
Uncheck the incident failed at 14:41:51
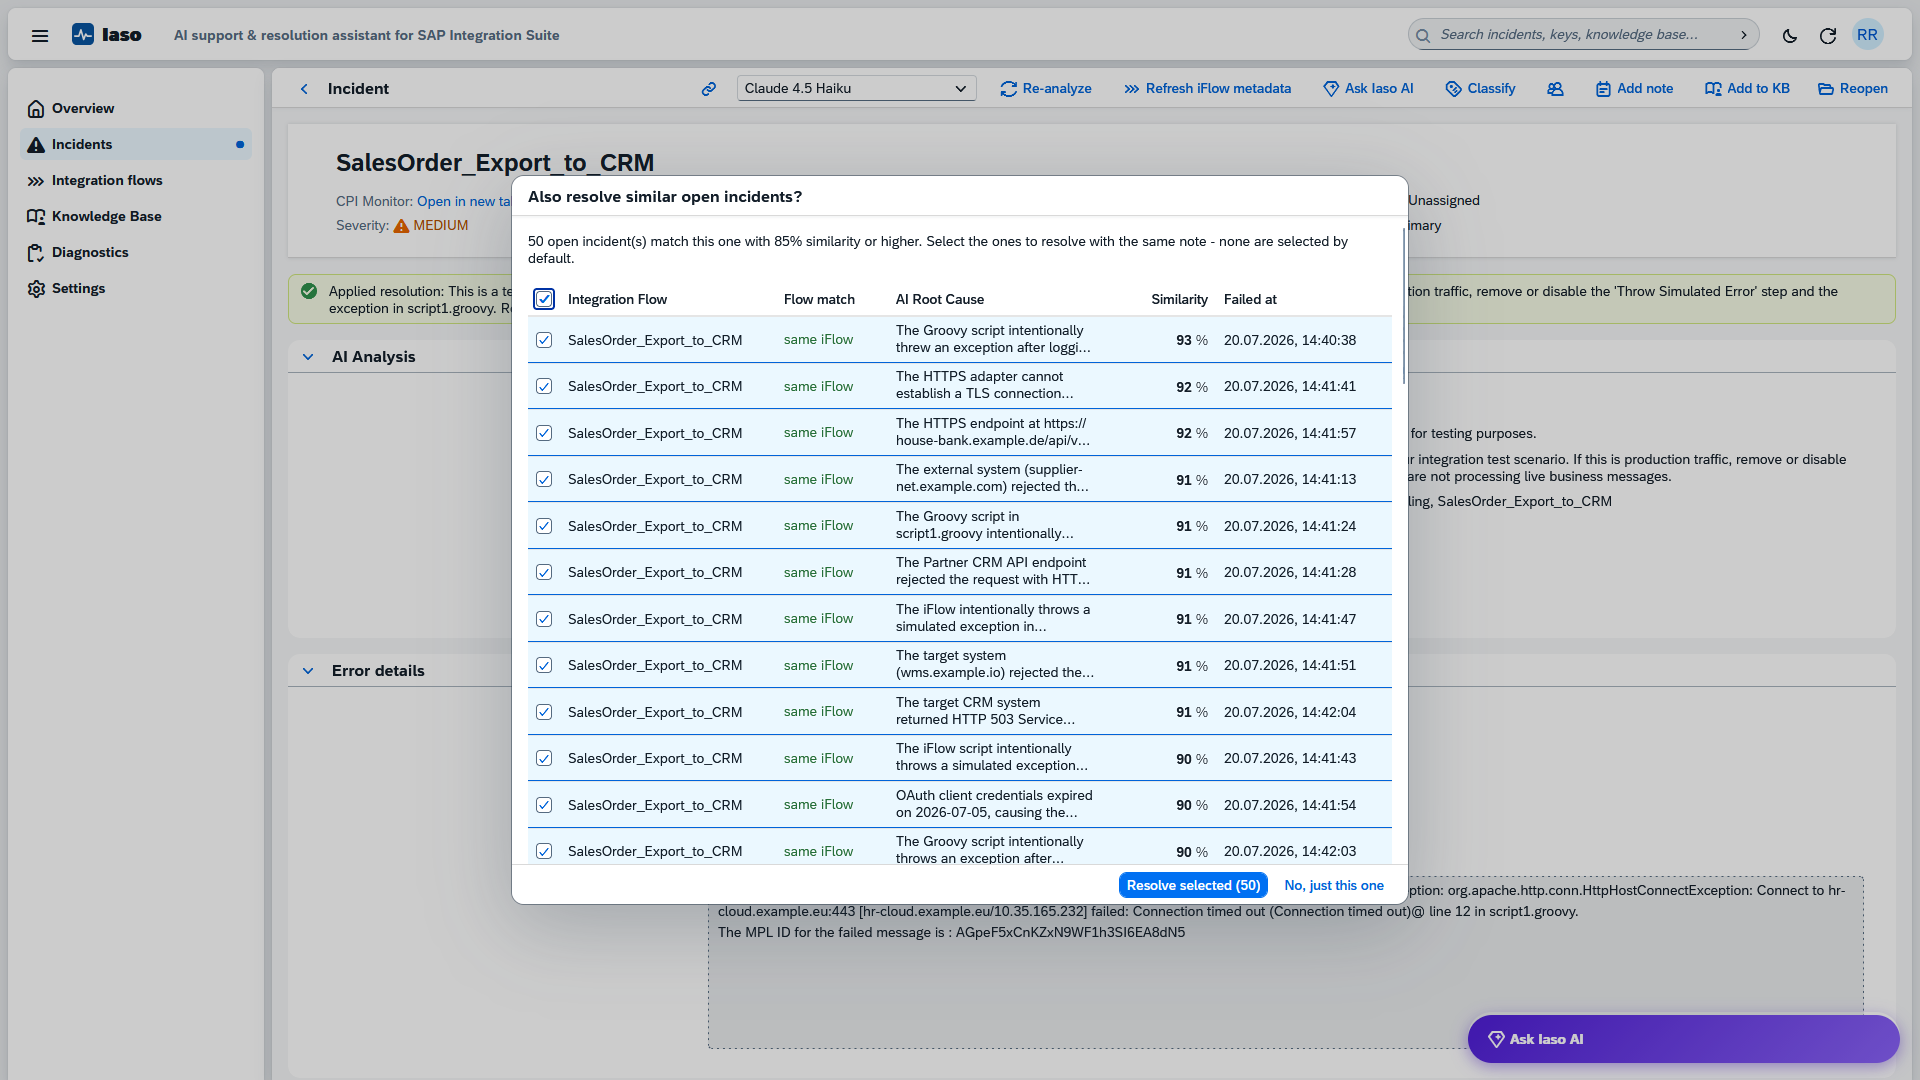(x=544, y=665)
